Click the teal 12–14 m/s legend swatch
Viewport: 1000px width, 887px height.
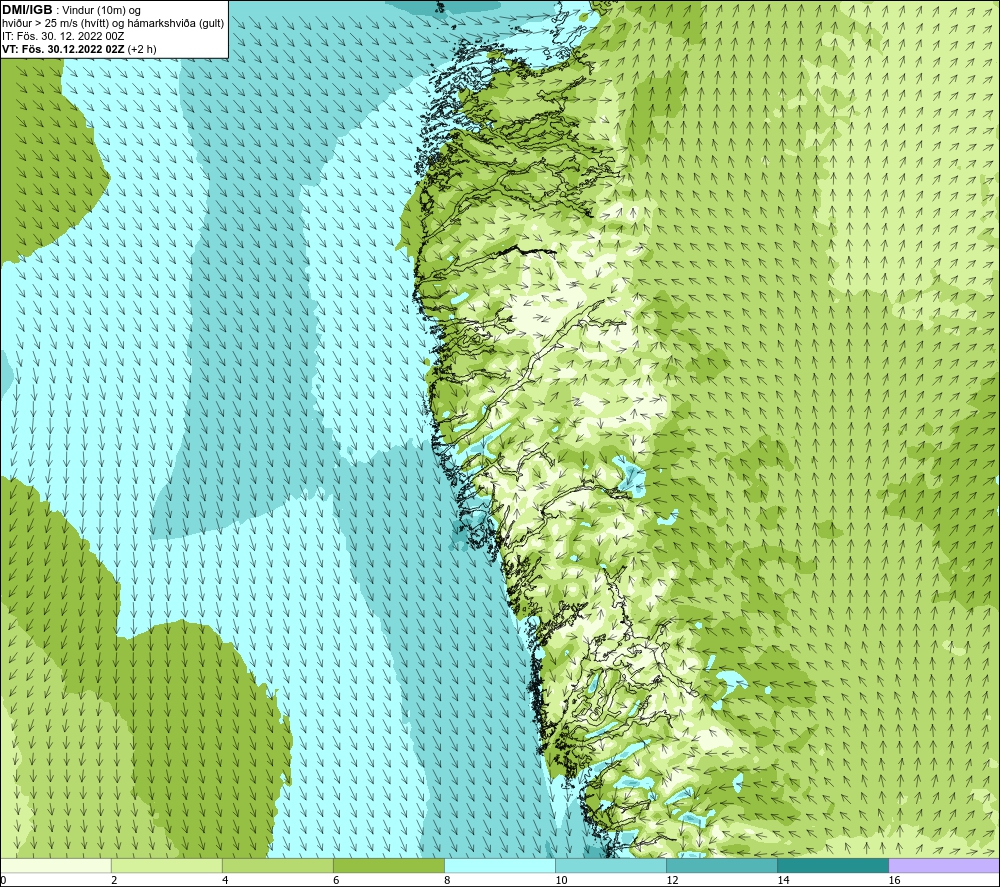tap(721, 865)
